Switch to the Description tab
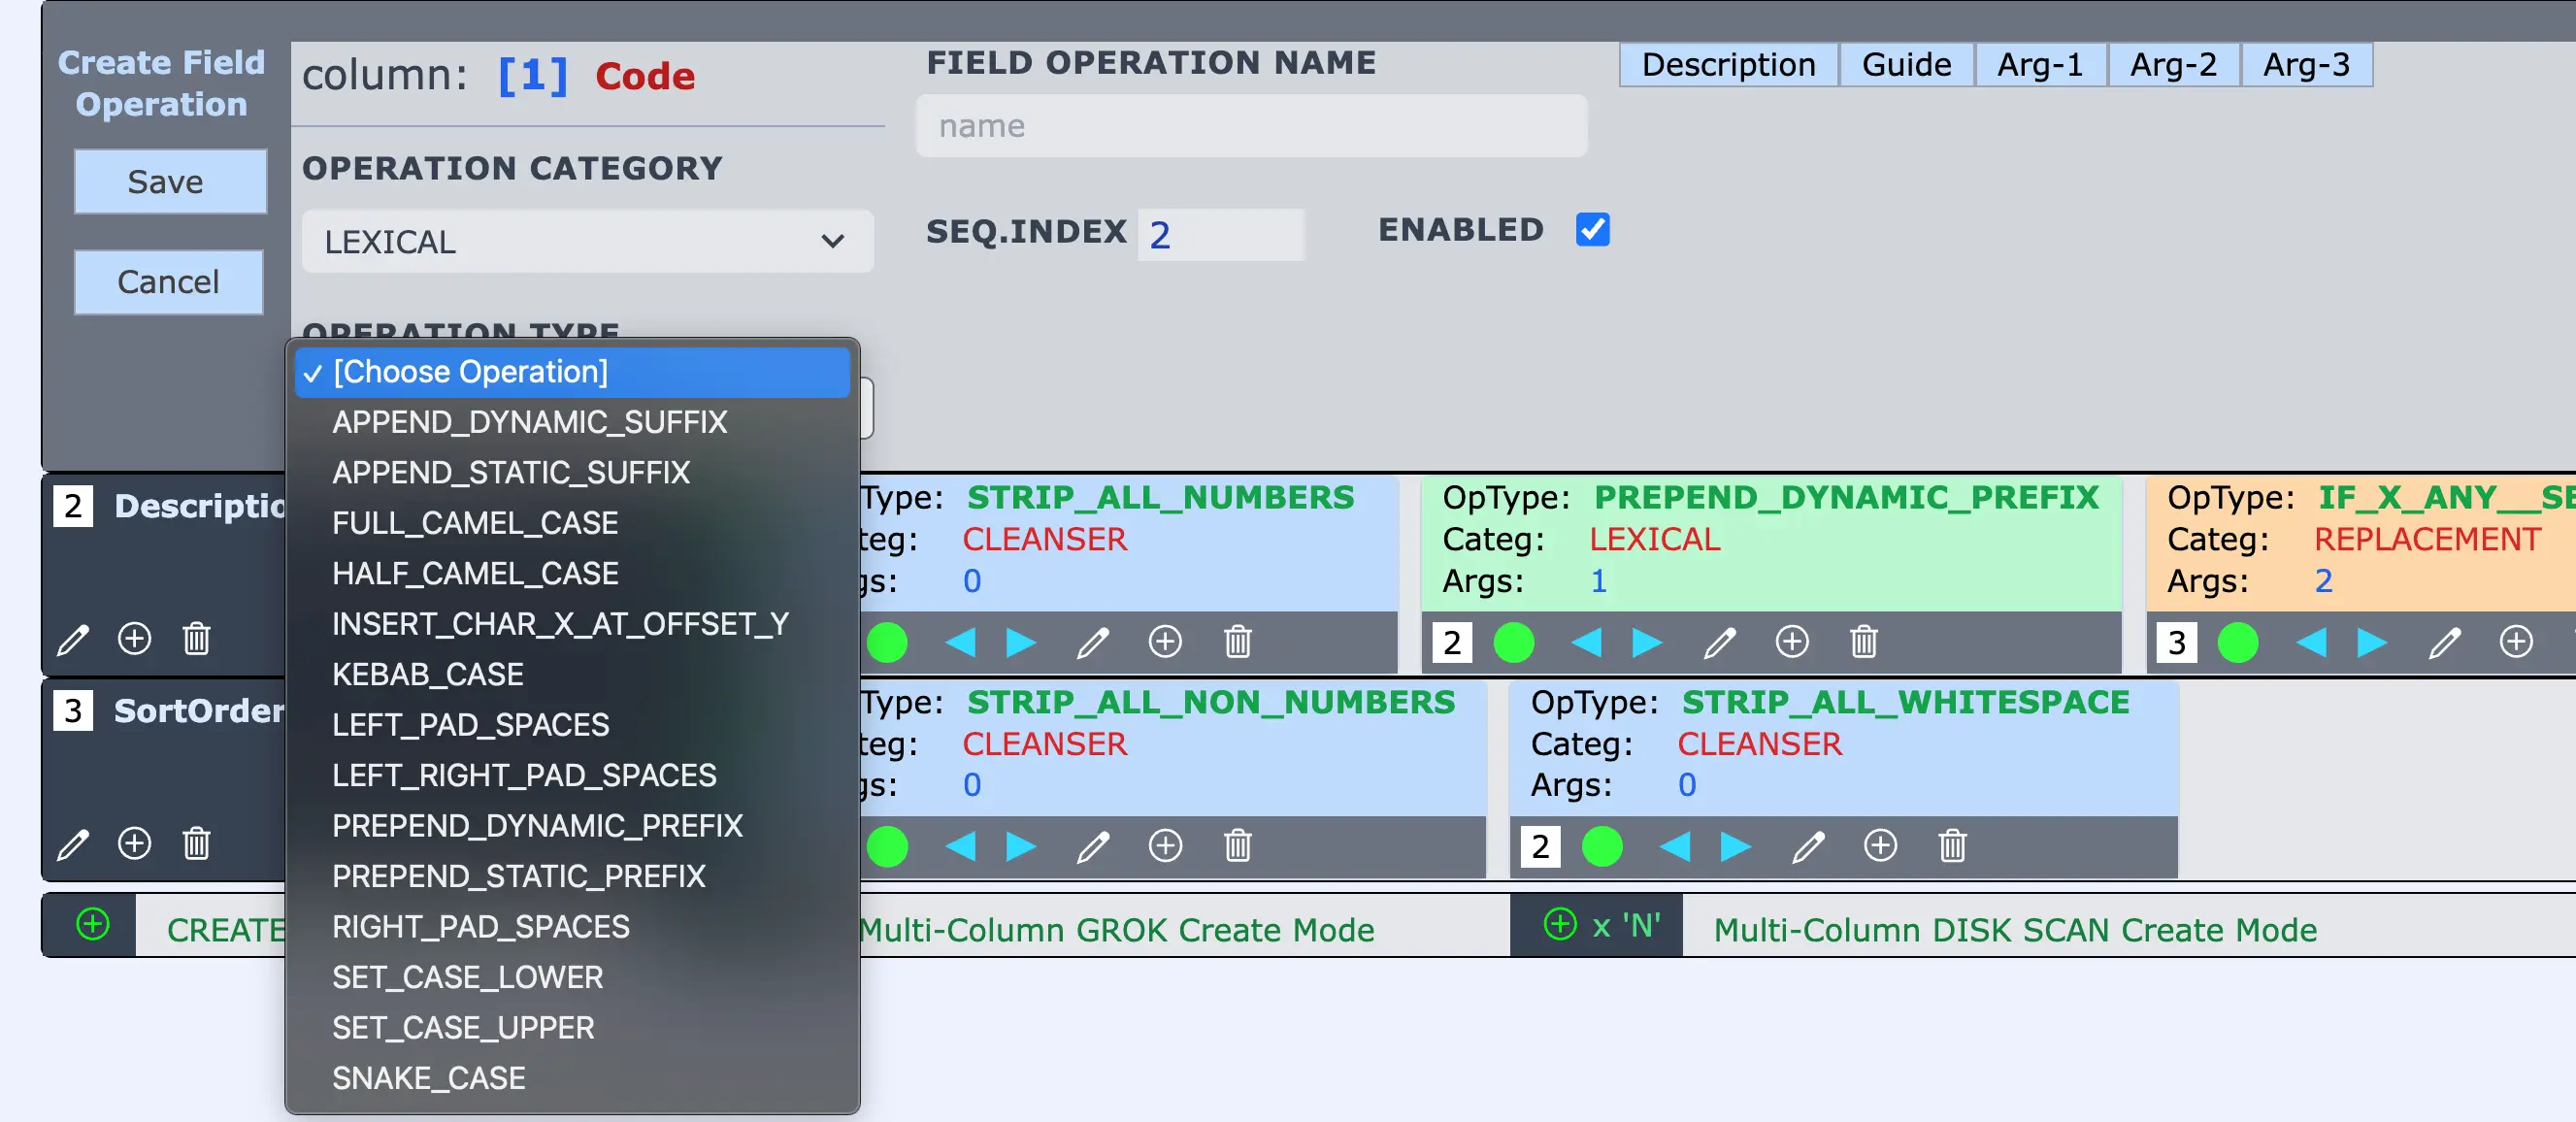This screenshot has width=2576, height=1122. coord(1728,64)
